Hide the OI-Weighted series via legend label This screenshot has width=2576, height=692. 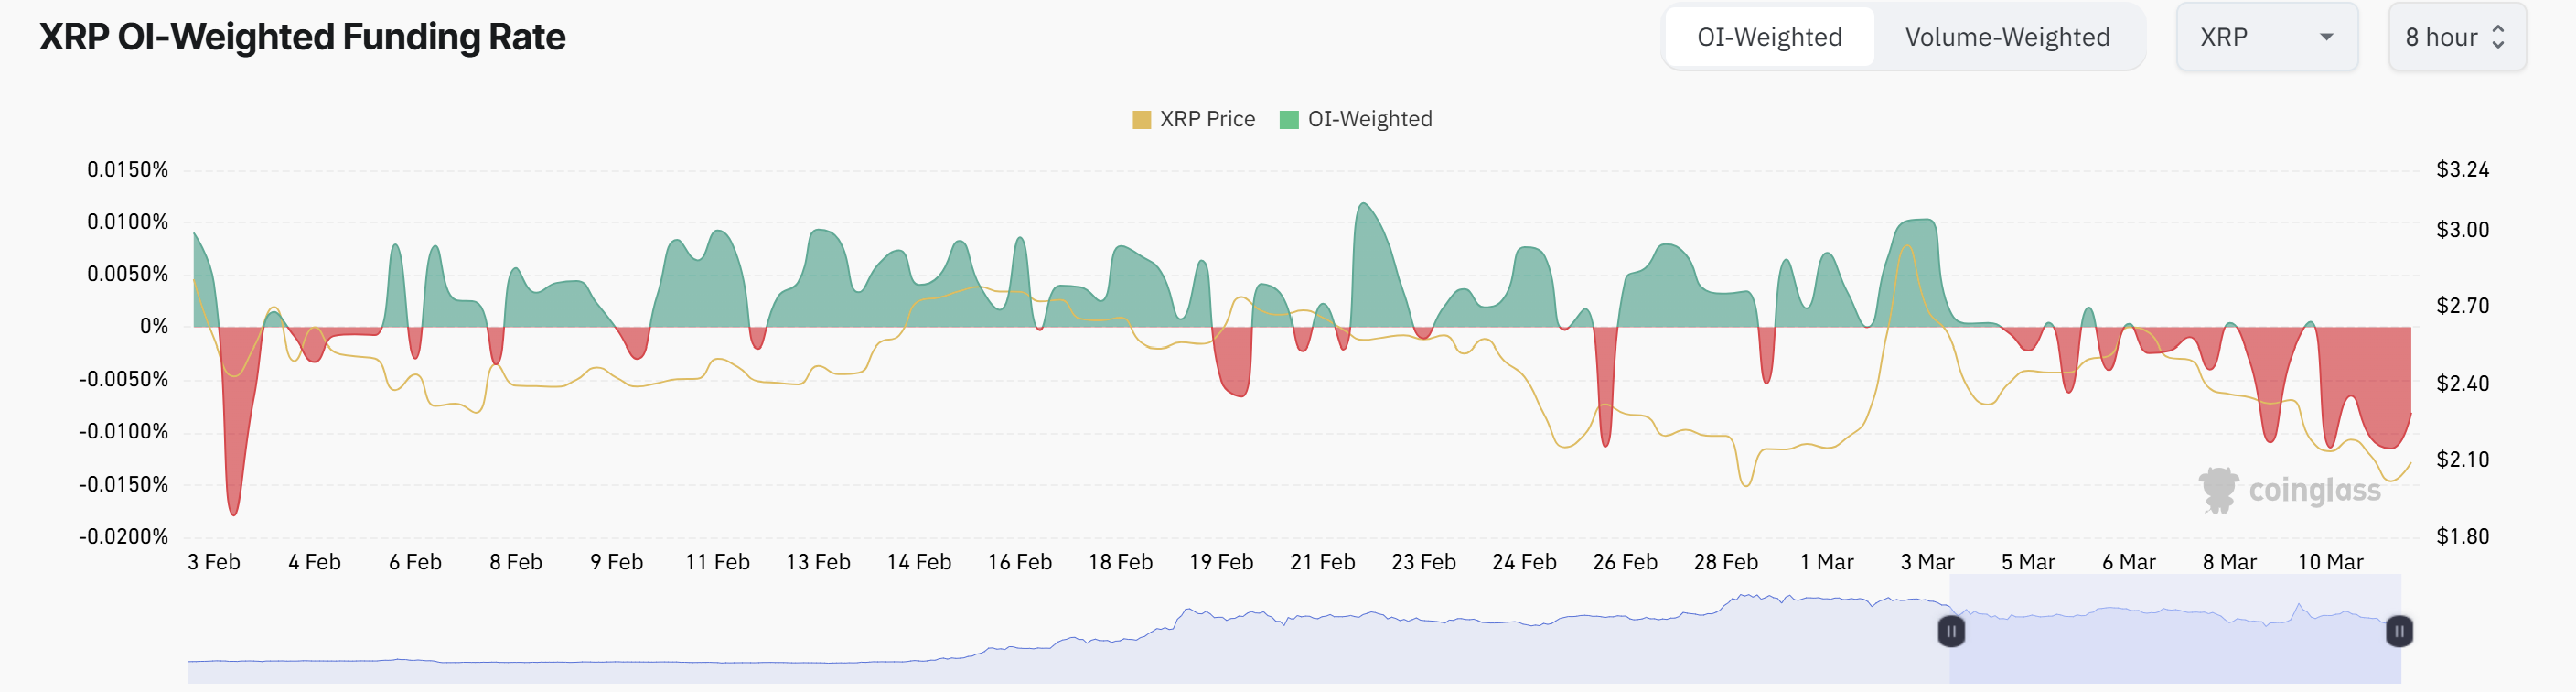[x=1369, y=119]
